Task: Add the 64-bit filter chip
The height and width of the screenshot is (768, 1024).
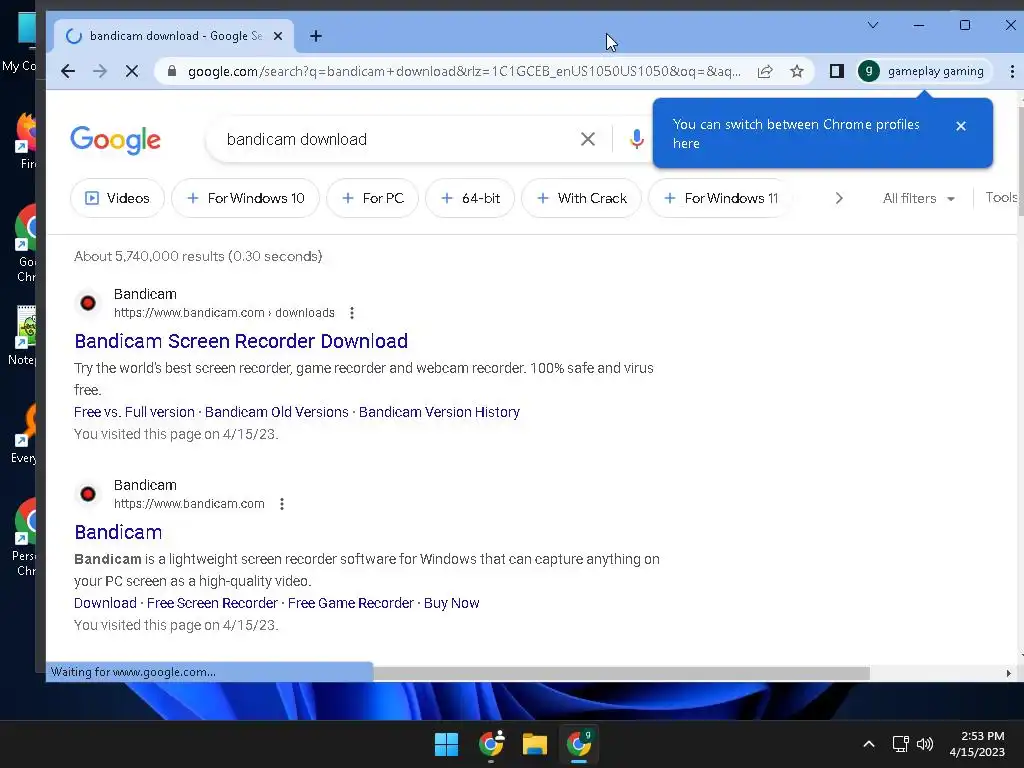Action: click(470, 198)
